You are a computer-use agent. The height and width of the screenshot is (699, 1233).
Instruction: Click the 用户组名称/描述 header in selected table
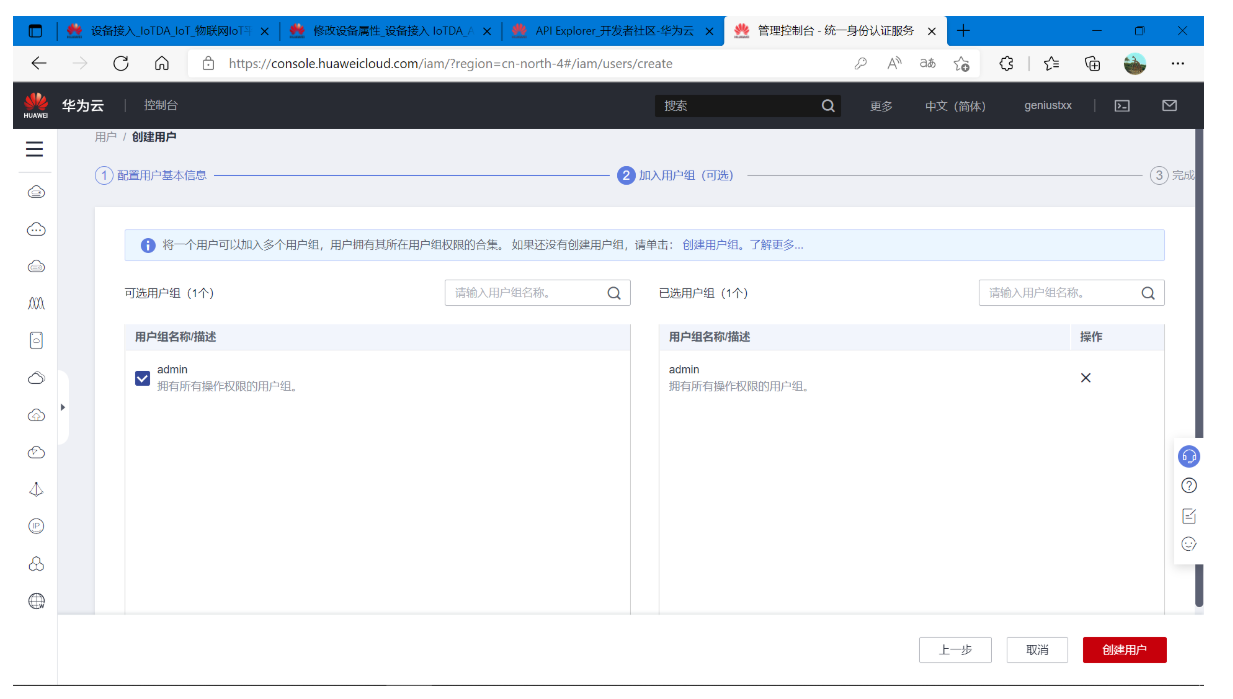709,337
